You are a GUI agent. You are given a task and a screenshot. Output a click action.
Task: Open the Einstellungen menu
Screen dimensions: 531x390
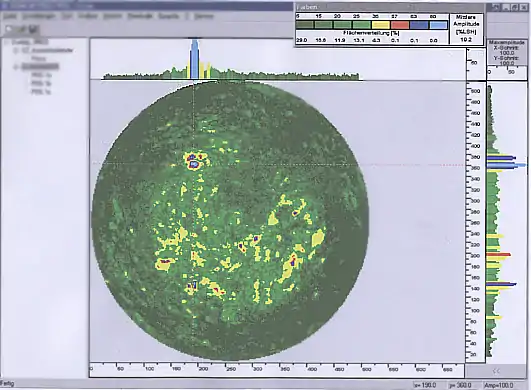pos(39,16)
